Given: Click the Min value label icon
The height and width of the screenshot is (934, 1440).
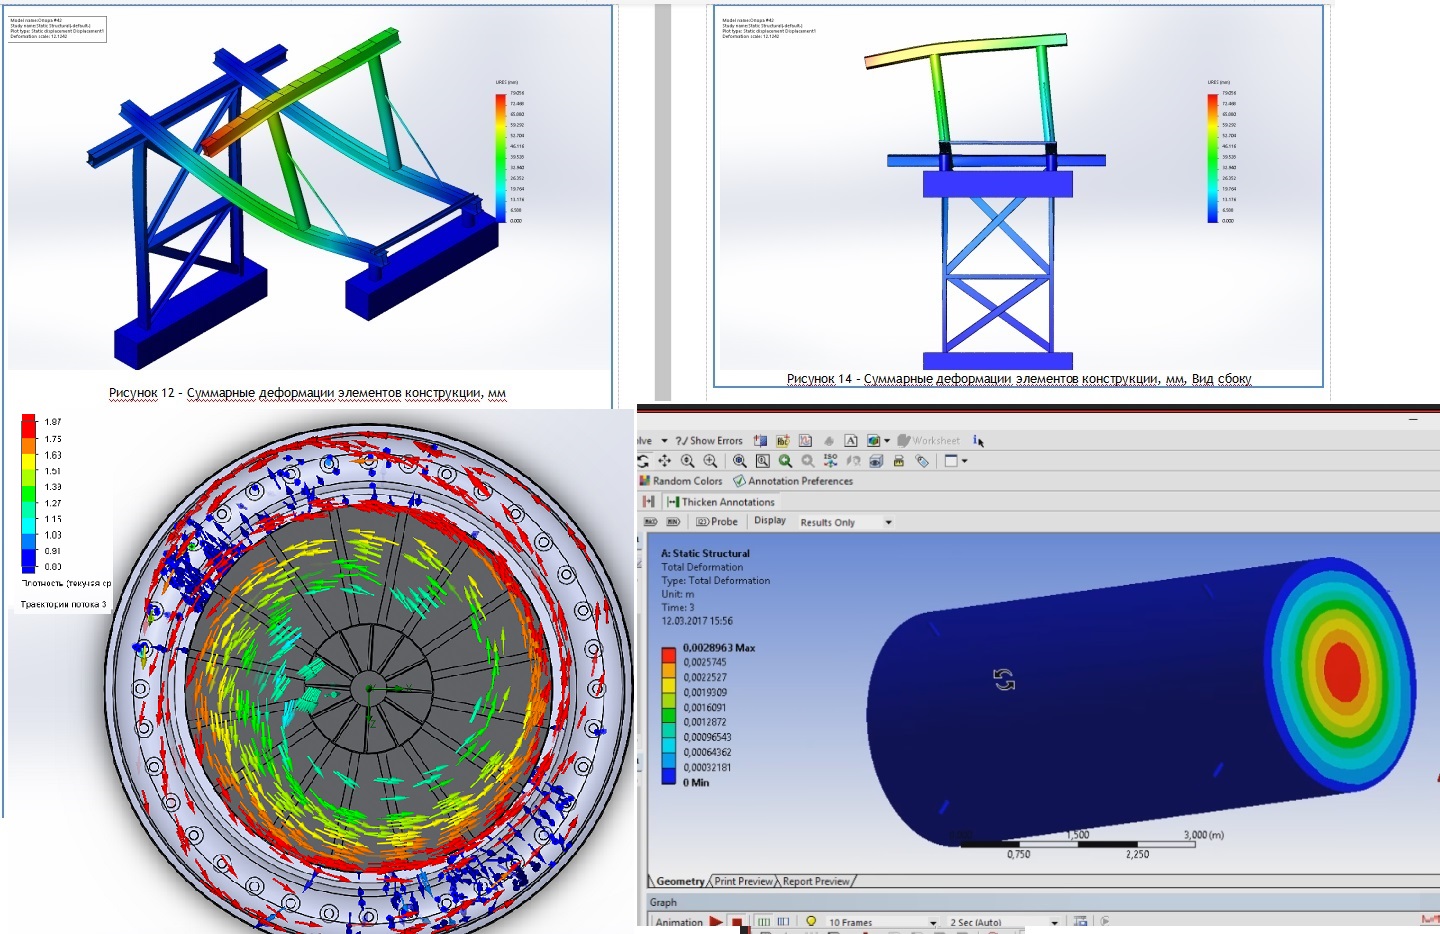Looking at the screenshot, I should point(673,522).
